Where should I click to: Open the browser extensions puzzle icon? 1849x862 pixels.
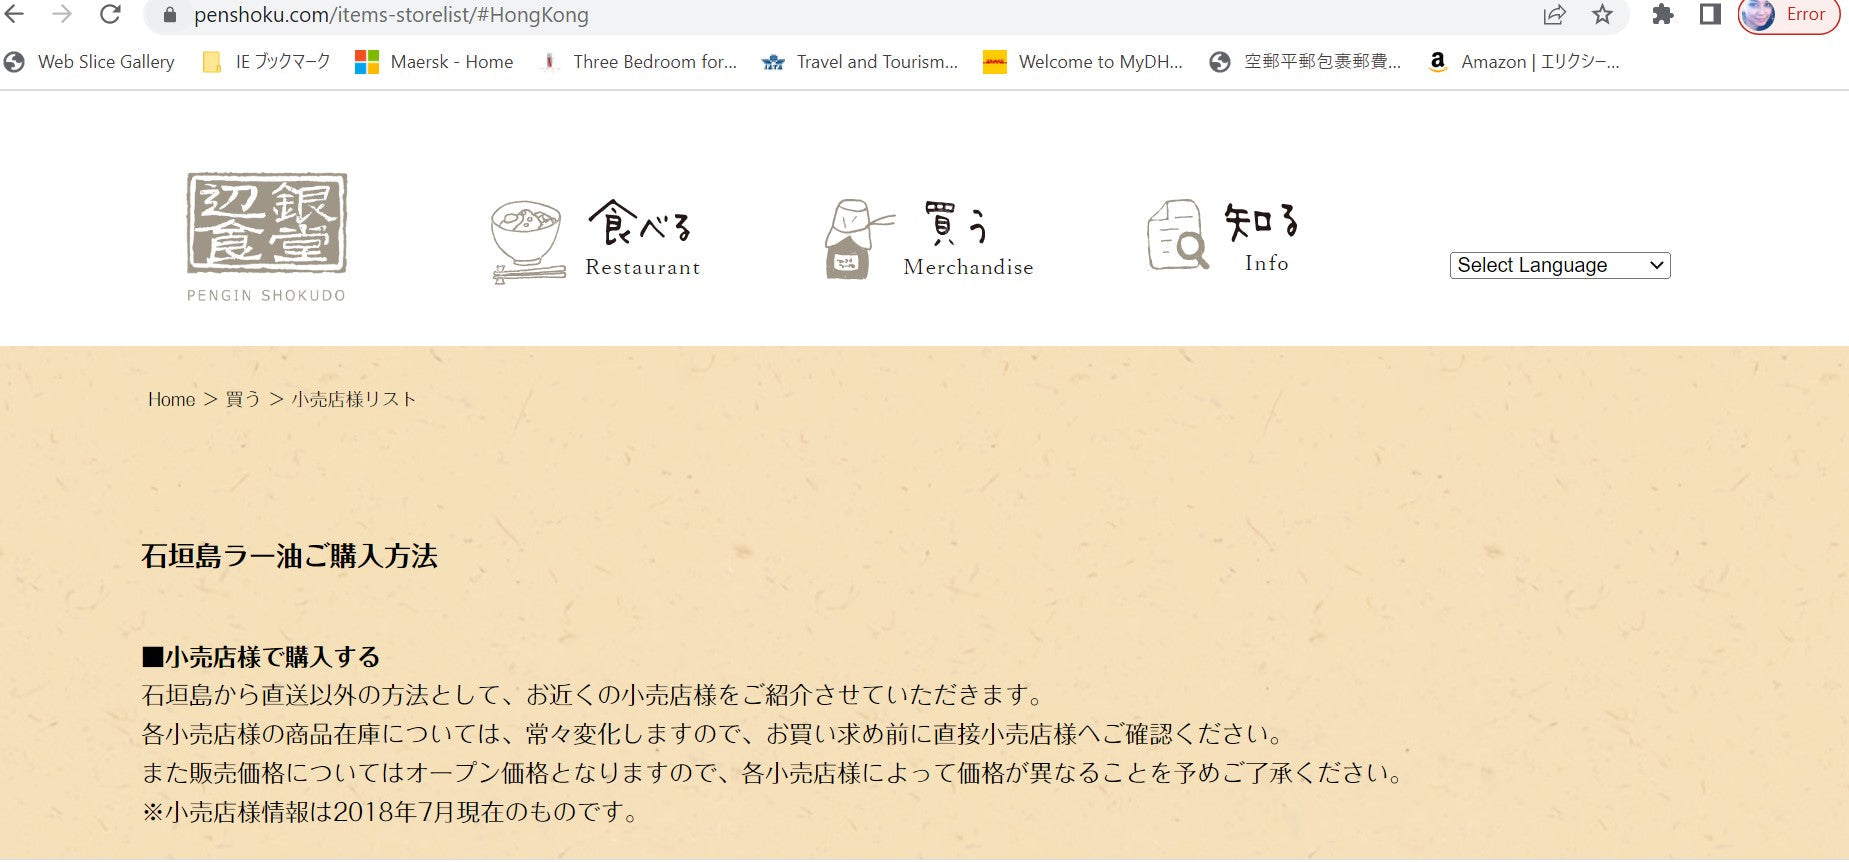pos(1662,15)
